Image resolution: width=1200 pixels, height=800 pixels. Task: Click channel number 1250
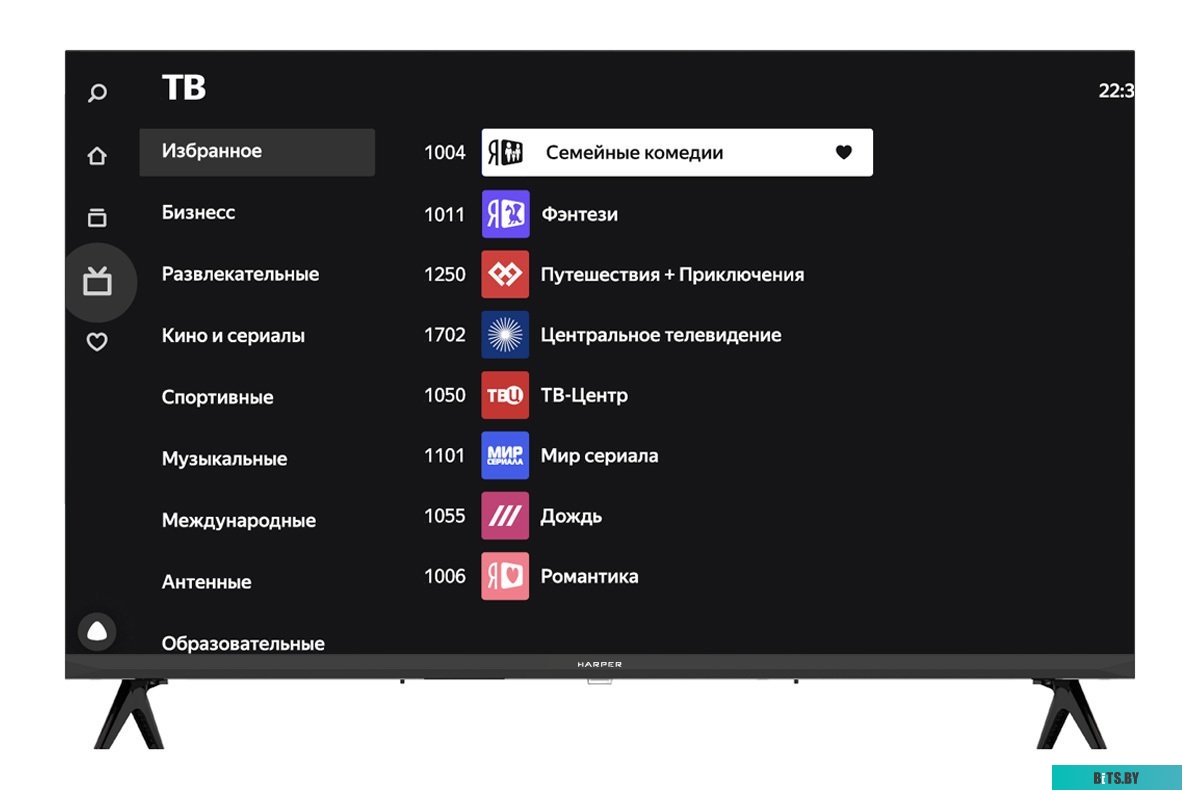click(445, 274)
